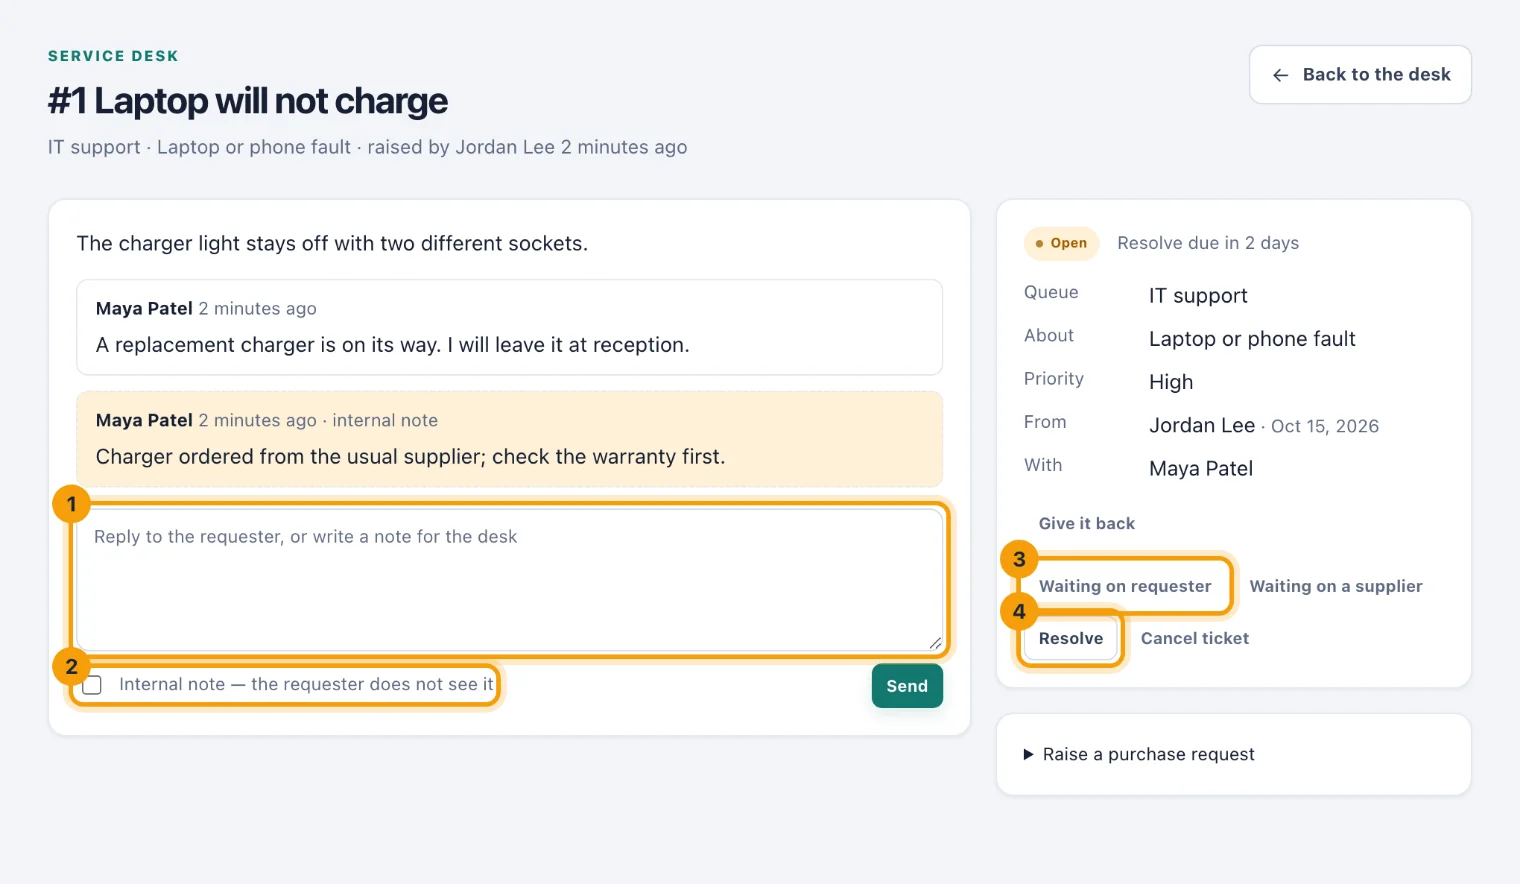Click the "SERVICE DESK" heading label
Viewport: 1520px width, 884px height.
(x=113, y=56)
